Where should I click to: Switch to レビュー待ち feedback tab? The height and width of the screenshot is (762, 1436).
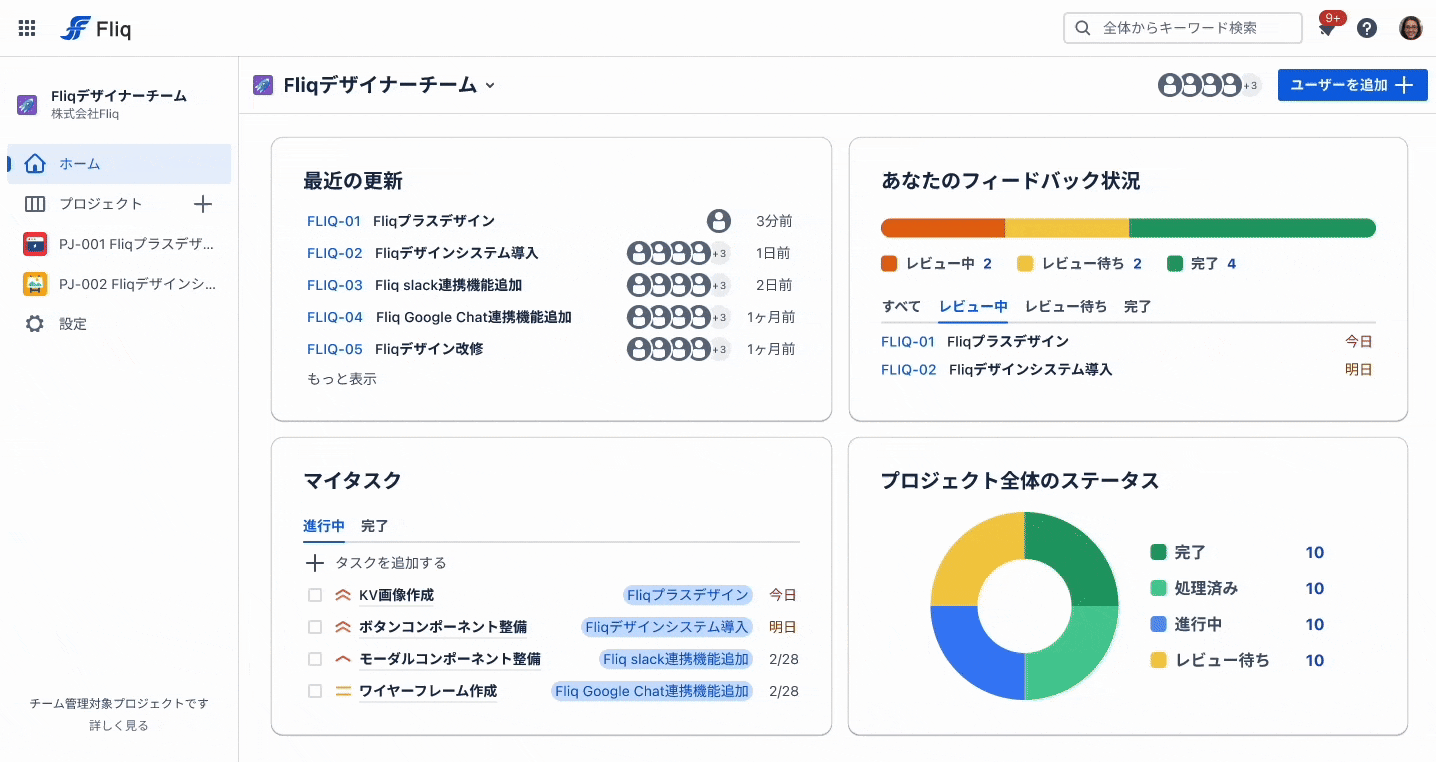1066,307
